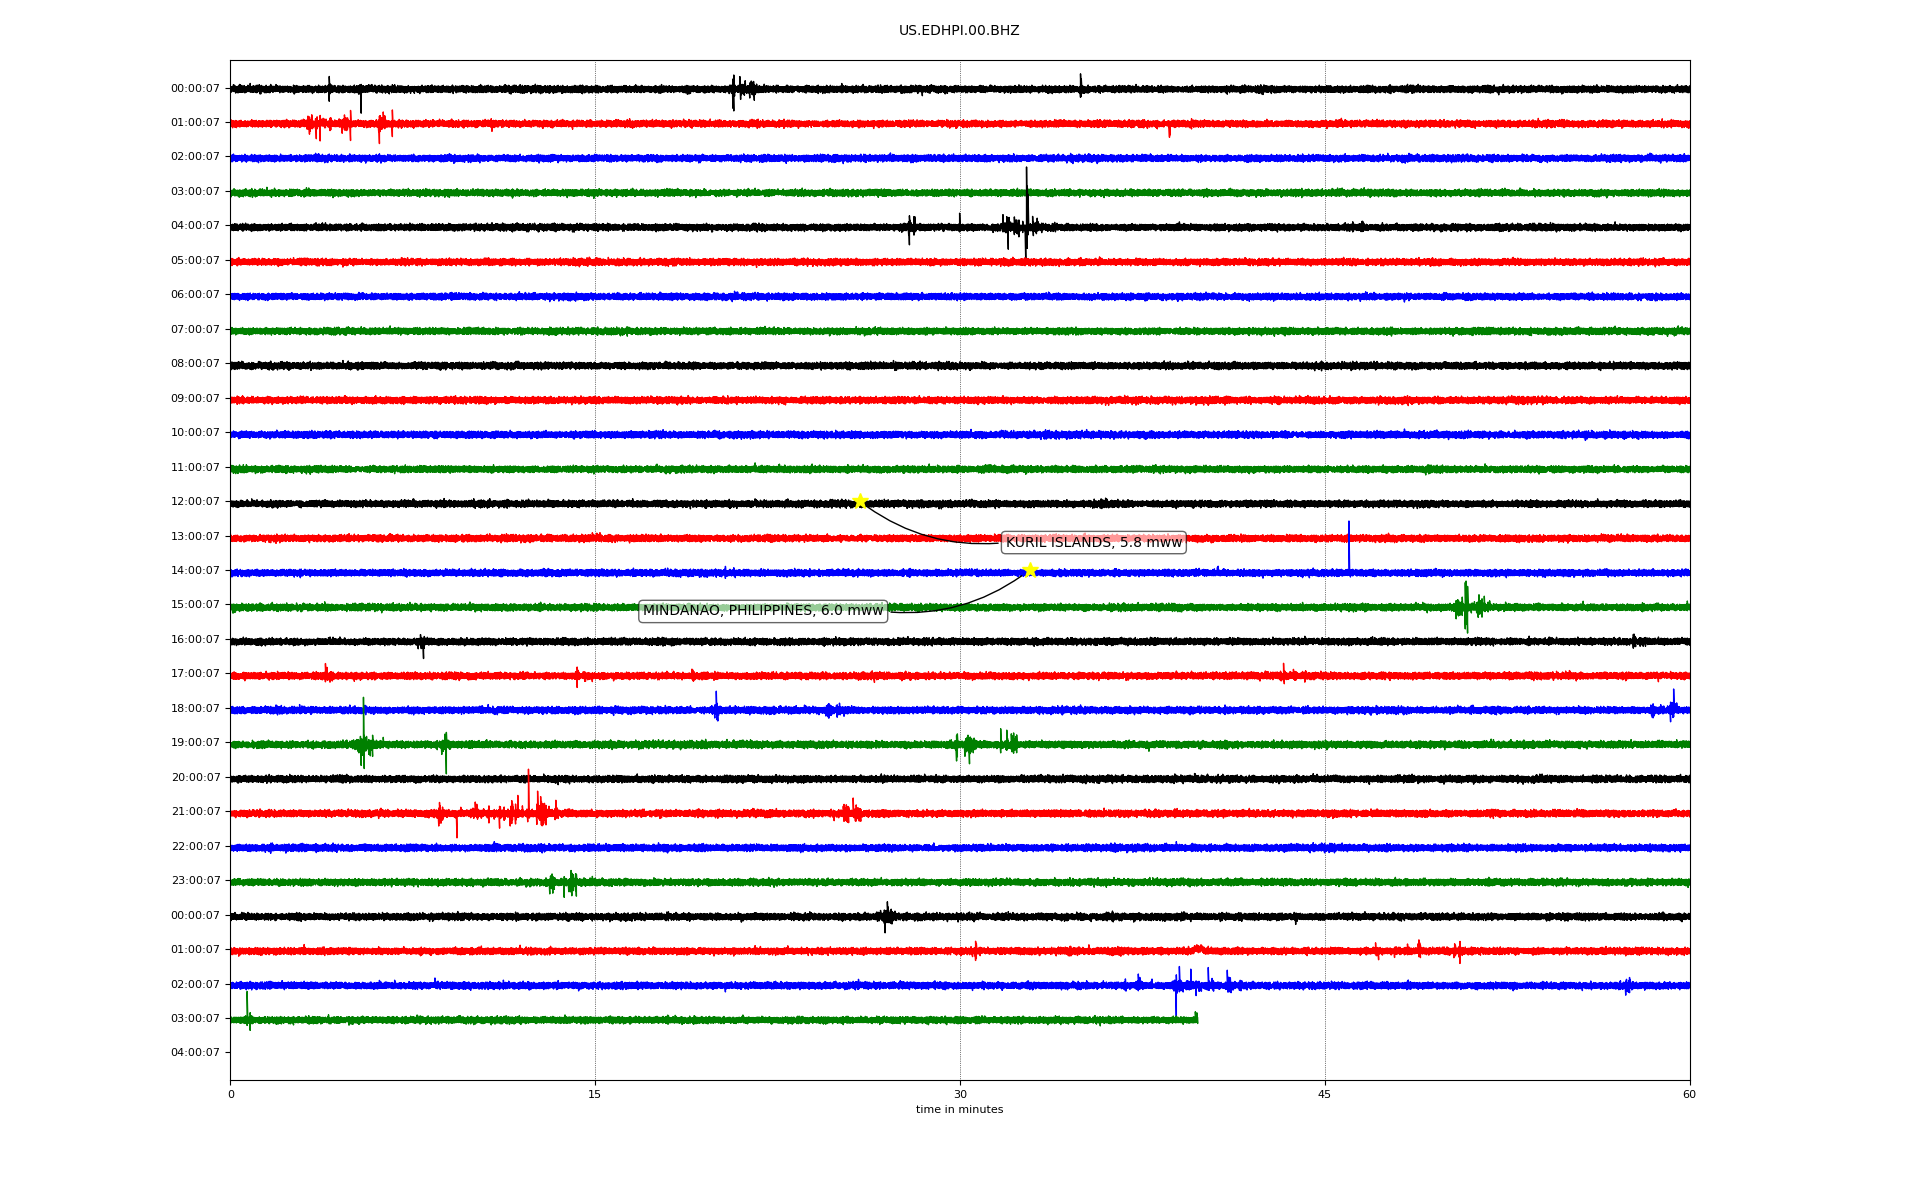This screenshot has height=1200, width=1920.
Task: Click the 45 tick on x-axis
Action: (1325, 1094)
